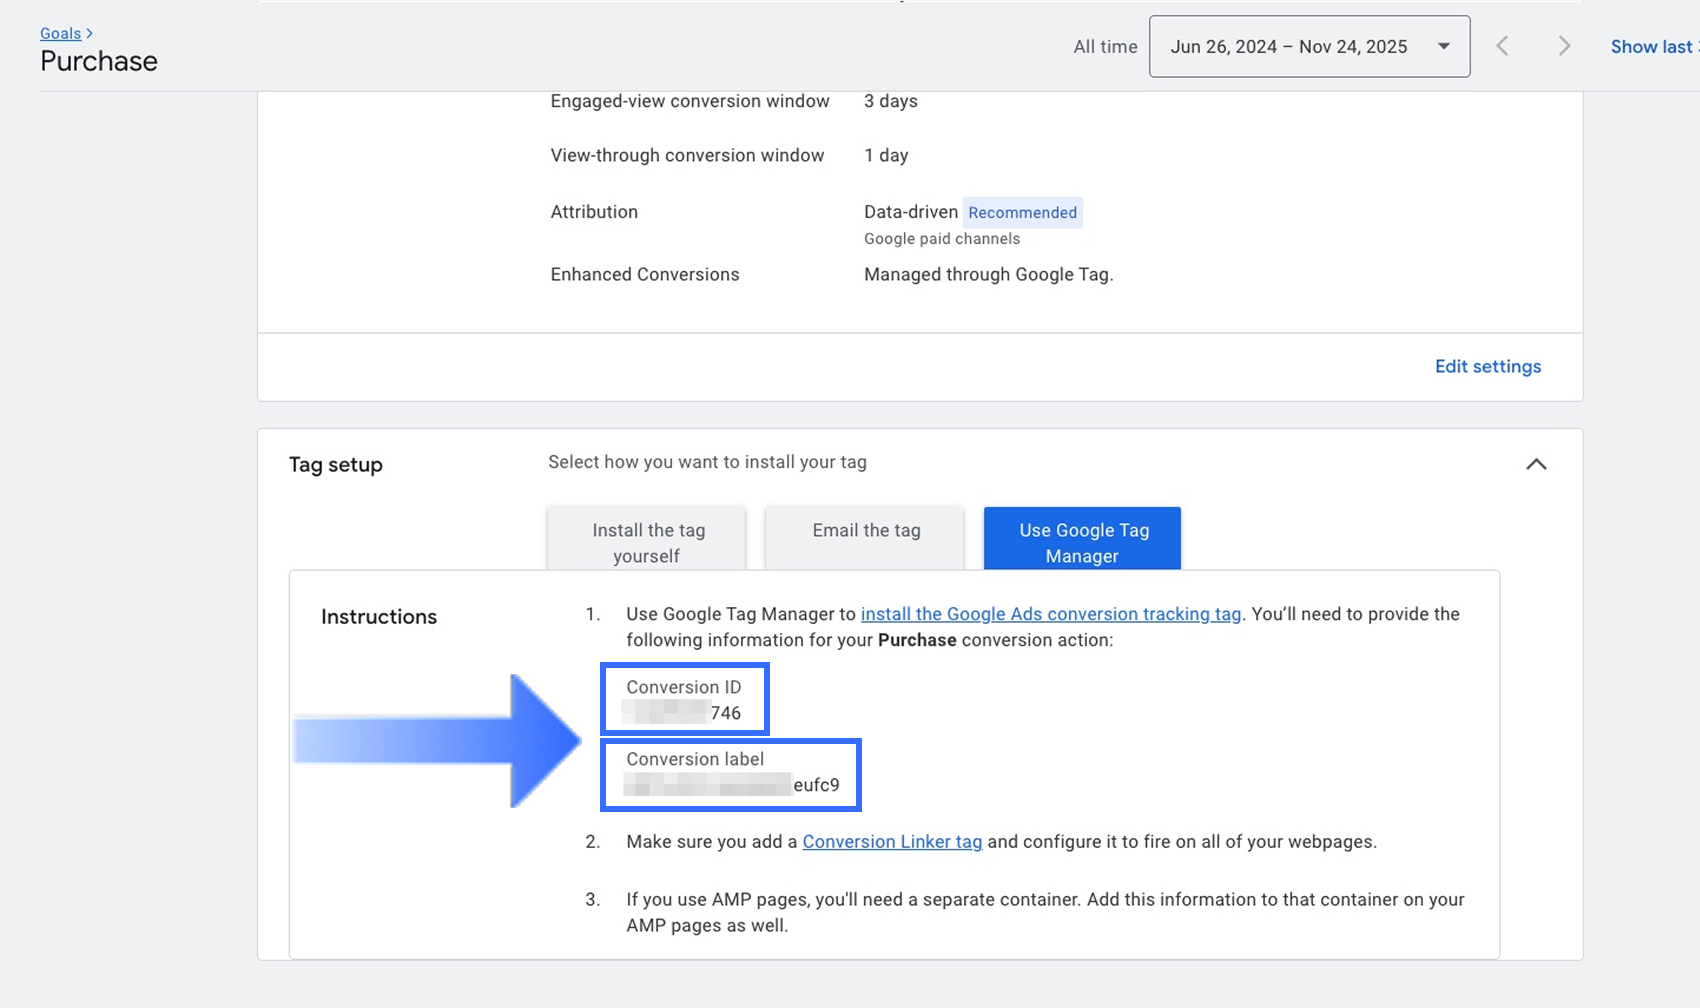Open the install Google Ads conversion tracking tag link
Screen dimensions: 1700x1008
[1050, 615]
